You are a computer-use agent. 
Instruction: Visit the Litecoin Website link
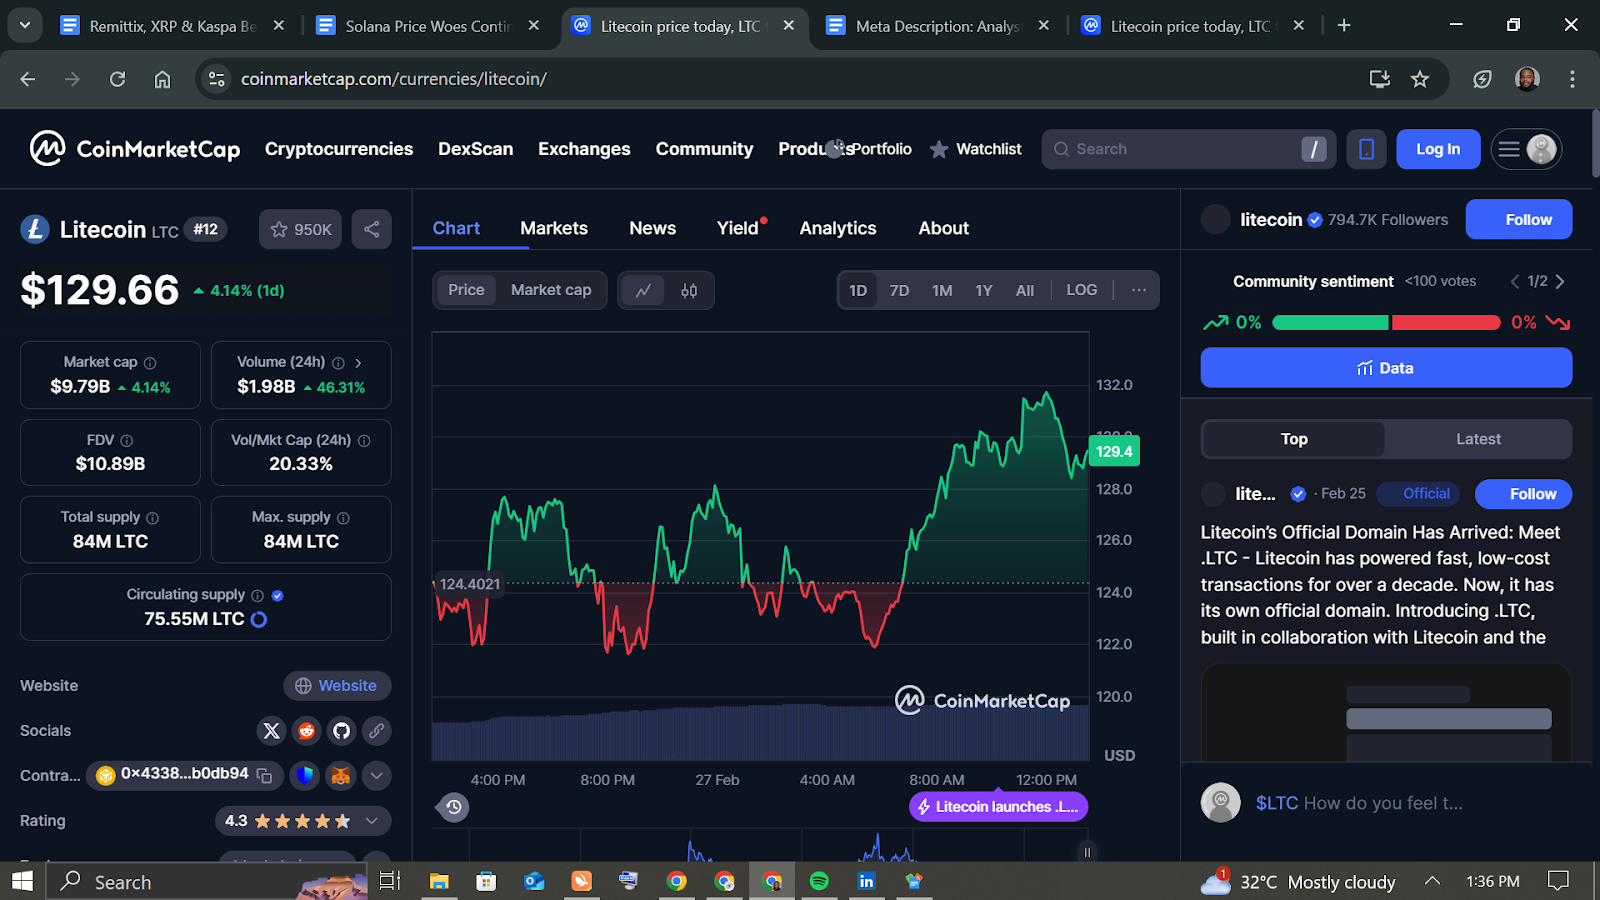click(x=337, y=686)
